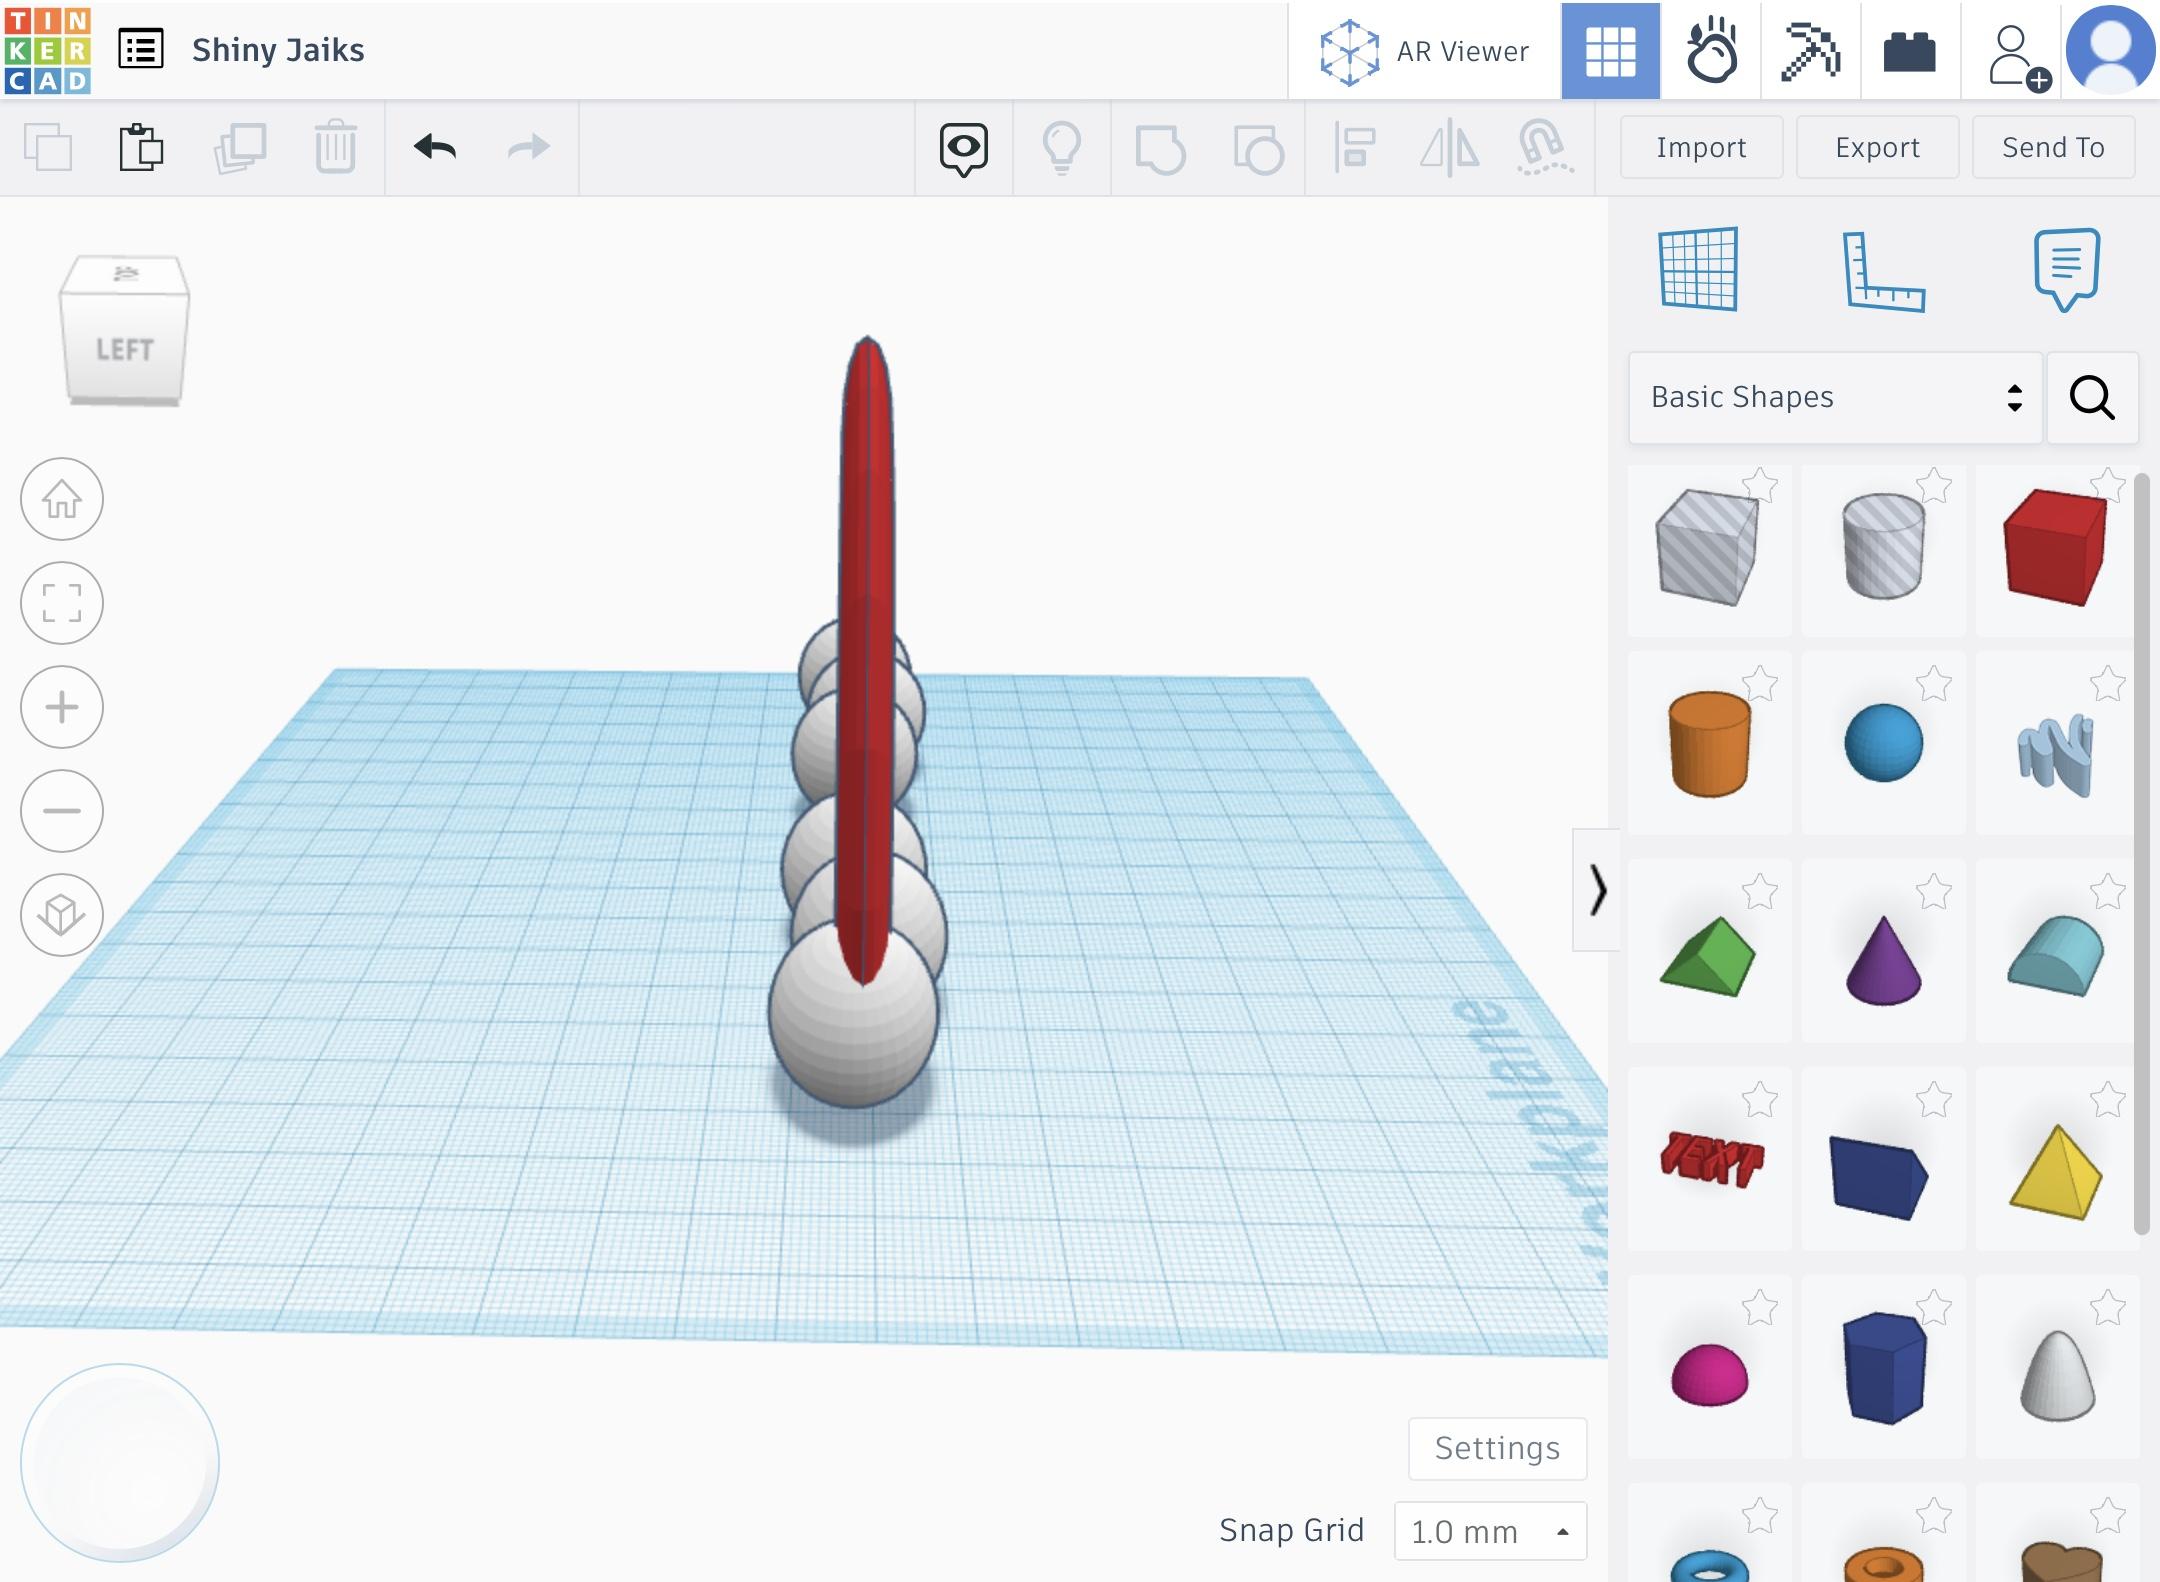Select the Ruler tool
Screen dimensions: 2160x1582
pyautogui.click(x=1883, y=270)
